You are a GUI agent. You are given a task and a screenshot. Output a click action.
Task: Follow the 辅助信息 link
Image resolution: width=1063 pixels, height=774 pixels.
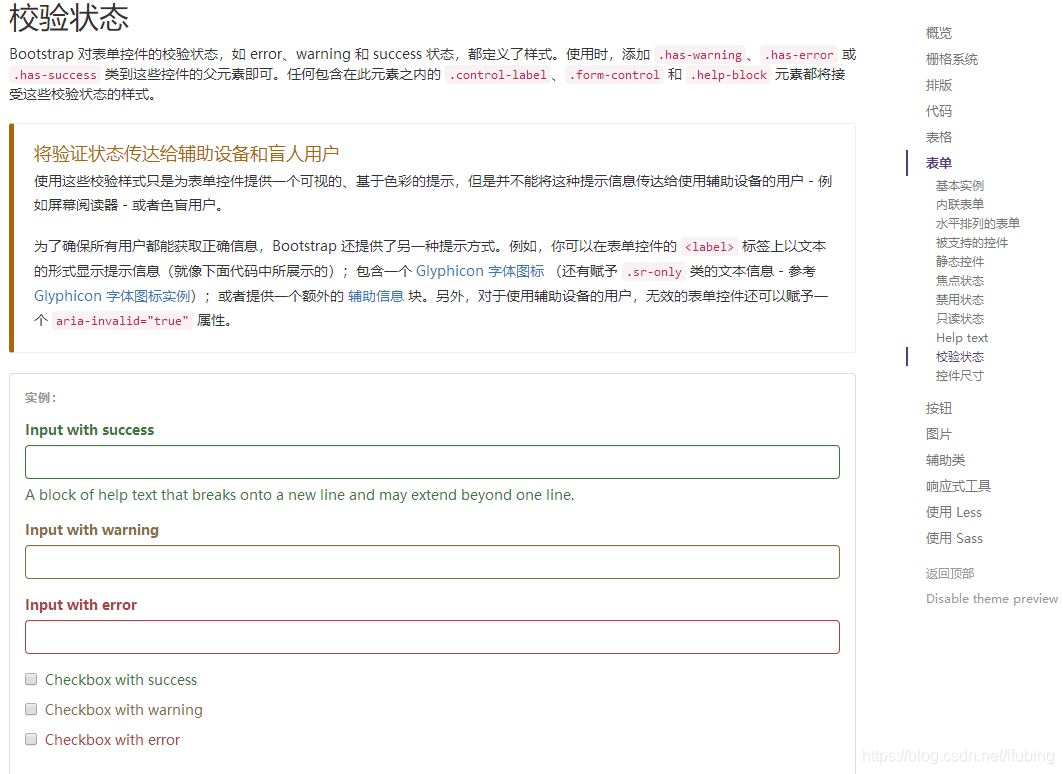point(376,296)
